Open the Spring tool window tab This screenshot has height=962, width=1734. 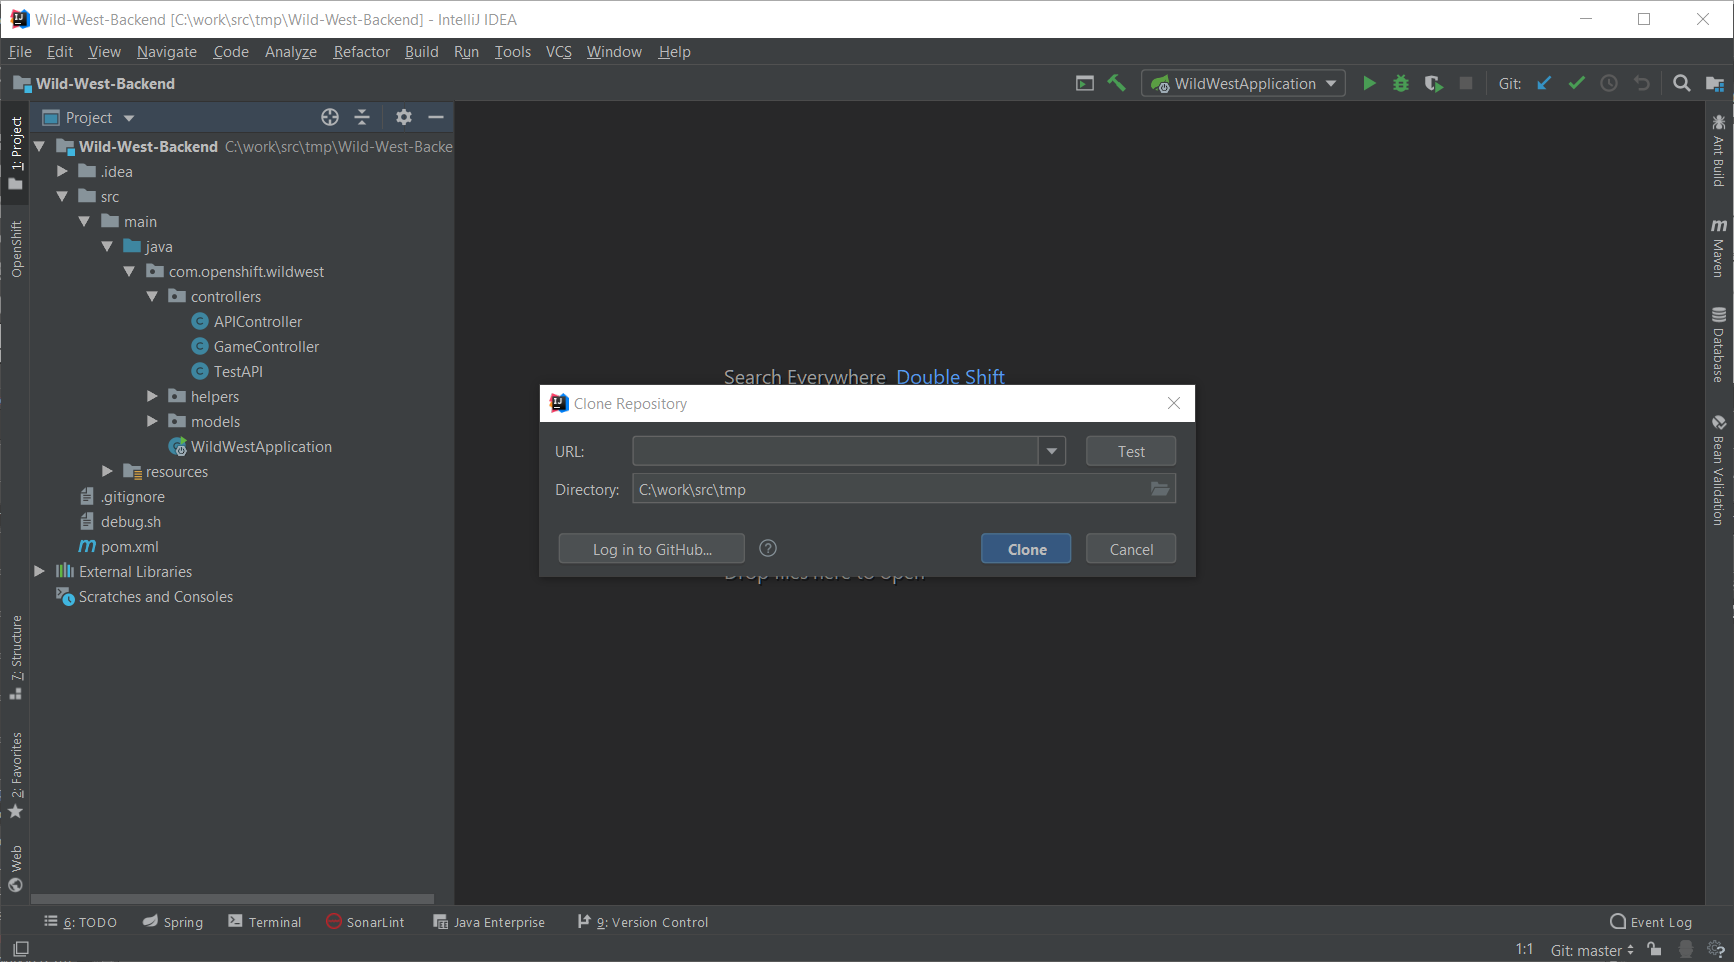click(173, 922)
